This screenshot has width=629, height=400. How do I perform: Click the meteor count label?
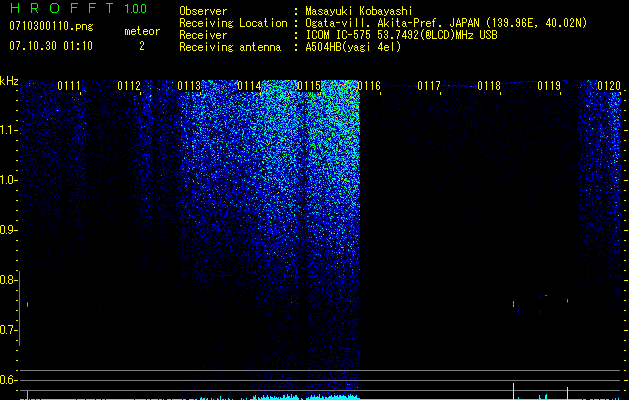(142, 31)
